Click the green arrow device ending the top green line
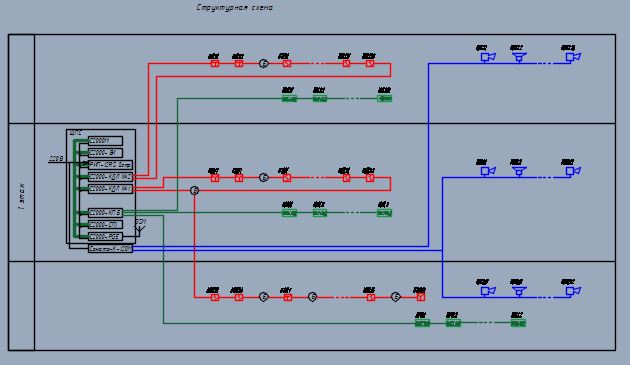Viewport: 630px width, 365px height. point(385,98)
